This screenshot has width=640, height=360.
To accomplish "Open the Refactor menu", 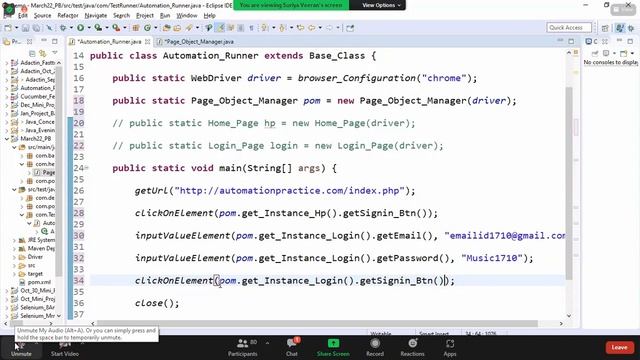I will [68, 16].
